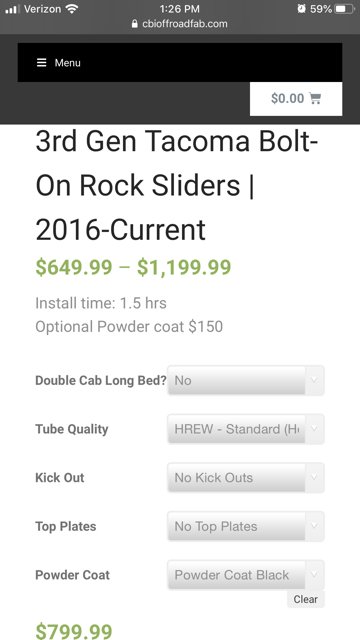Tap the Wi-Fi status icon
The image size is (360, 640).
coord(72,9)
